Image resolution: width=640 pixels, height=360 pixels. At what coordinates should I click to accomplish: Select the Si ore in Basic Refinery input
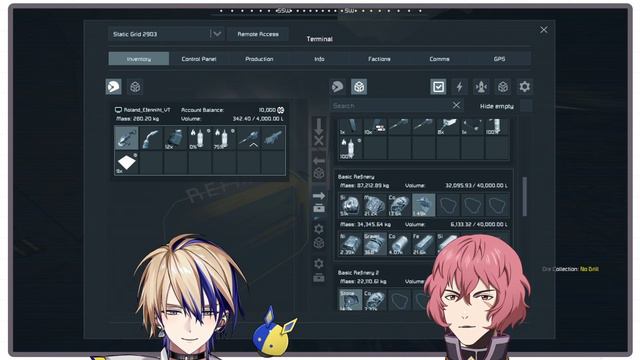point(351,205)
